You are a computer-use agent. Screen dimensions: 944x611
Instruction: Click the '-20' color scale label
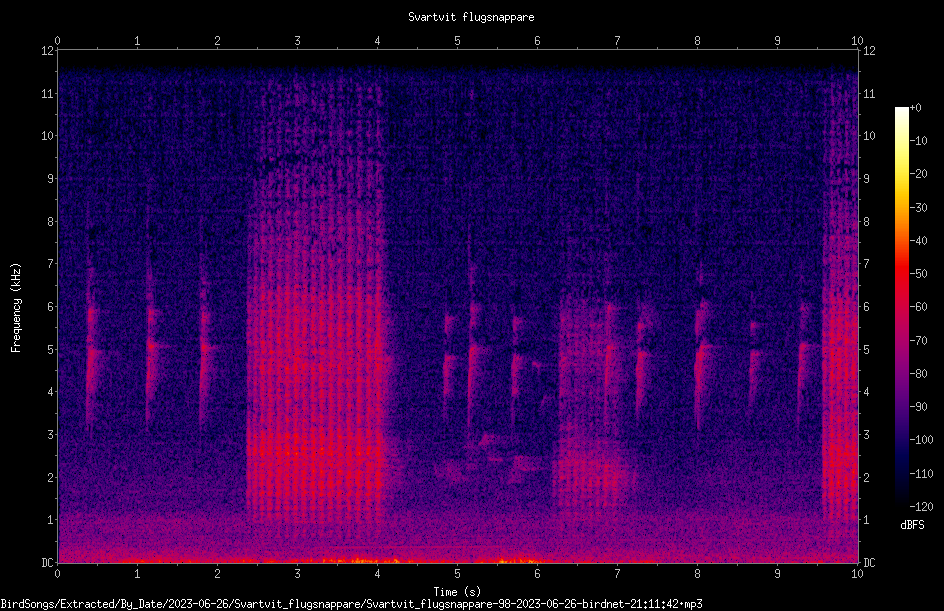(x=918, y=174)
